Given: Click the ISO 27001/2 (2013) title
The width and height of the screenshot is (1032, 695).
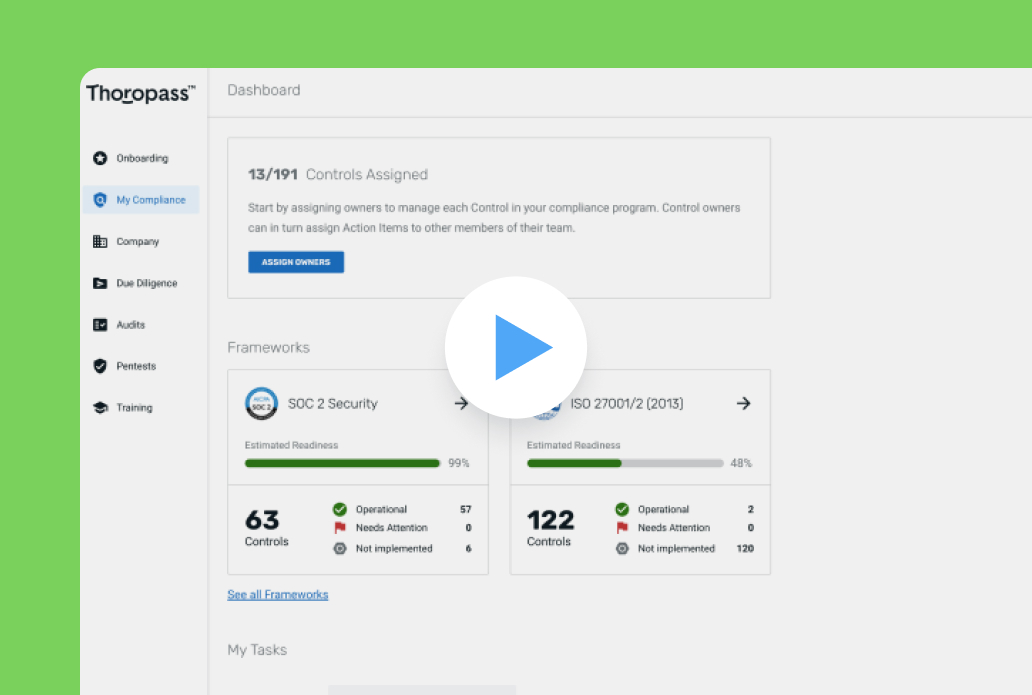Looking at the screenshot, I should coord(627,403).
